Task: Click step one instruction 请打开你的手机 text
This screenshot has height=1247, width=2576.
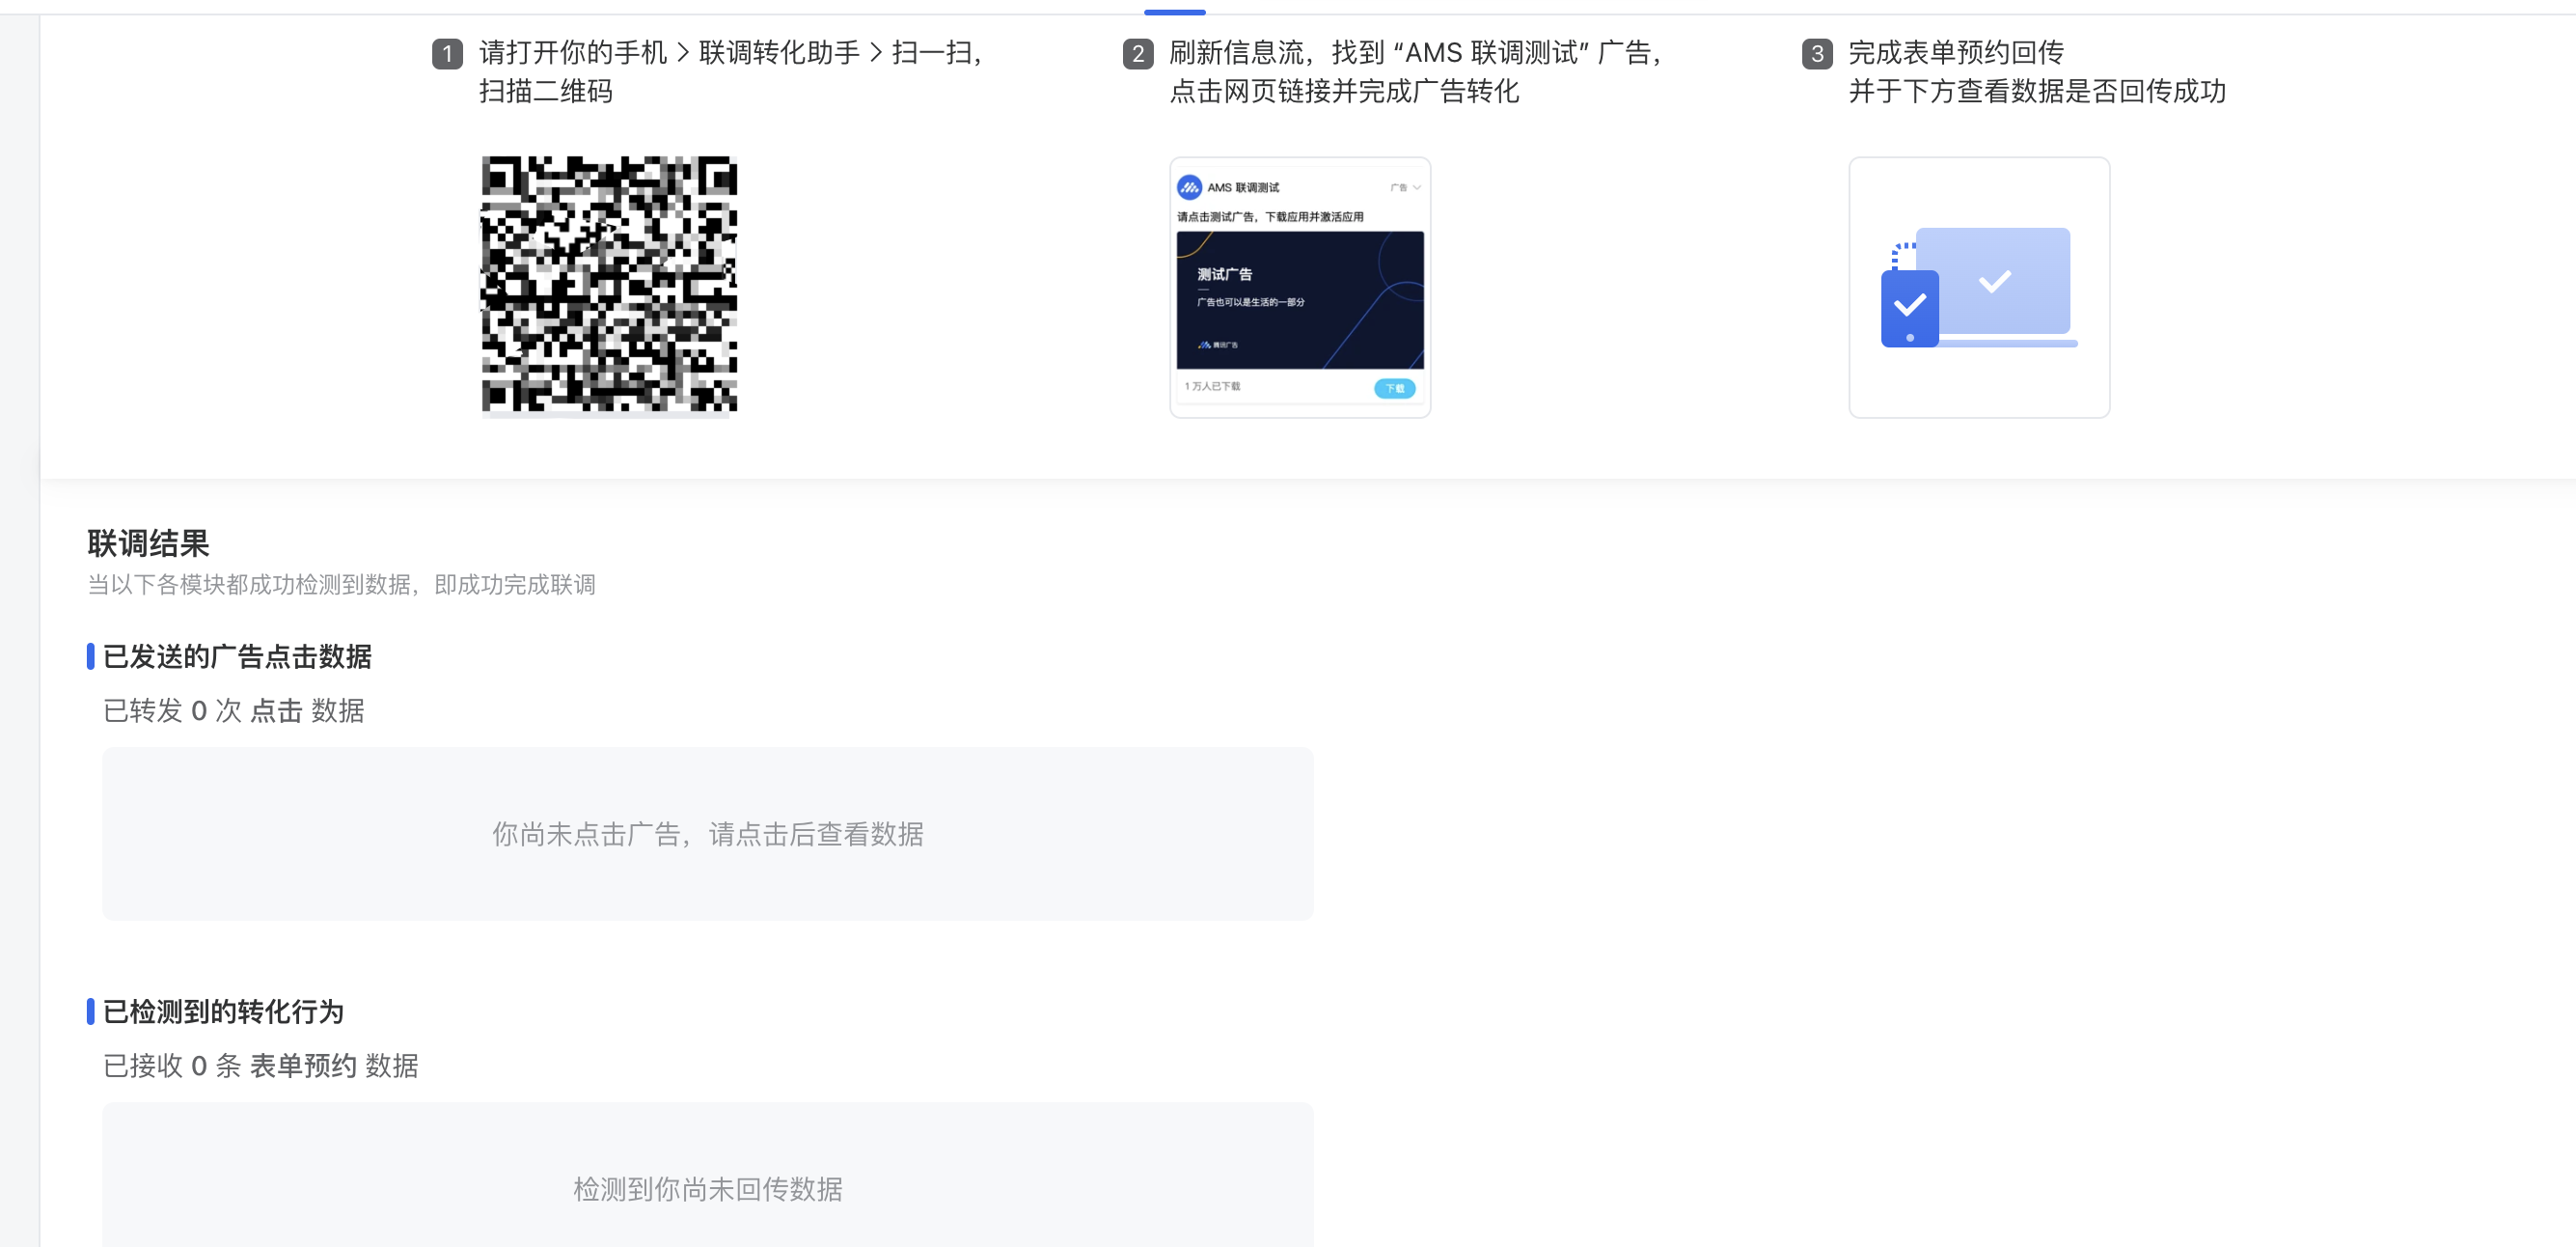Action: pos(730,52)
